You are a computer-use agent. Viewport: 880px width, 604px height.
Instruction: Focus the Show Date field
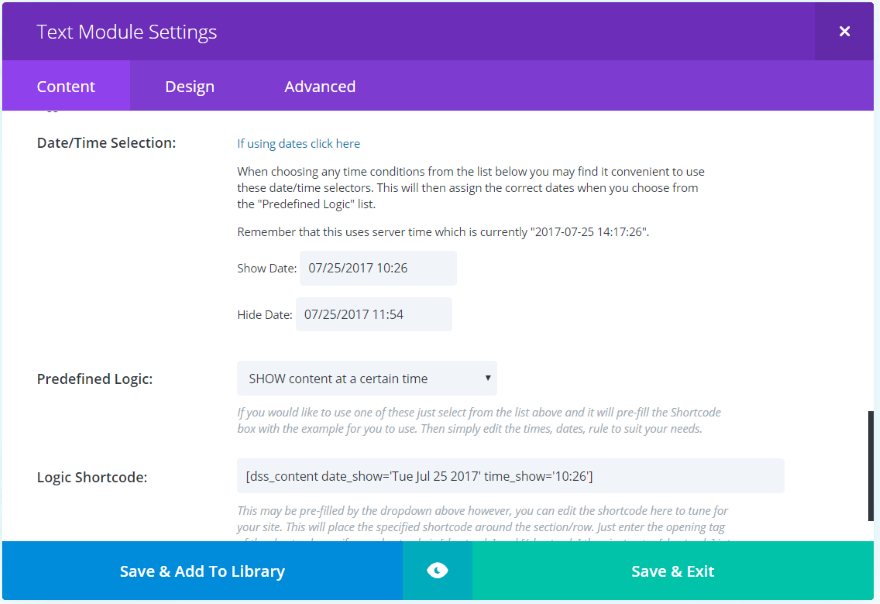coord(378,268)
